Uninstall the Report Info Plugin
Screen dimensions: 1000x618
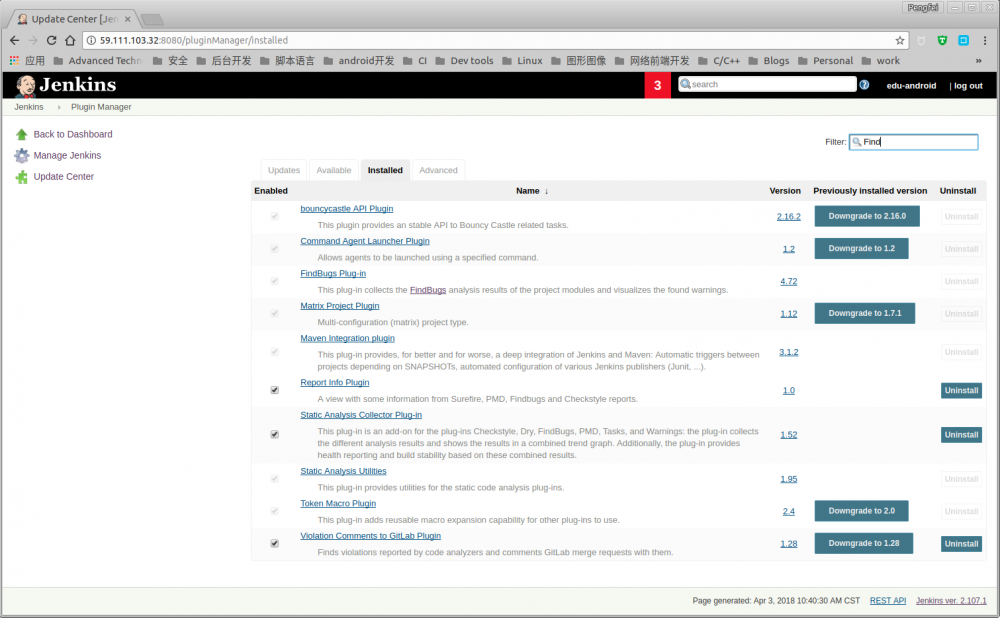coord(961,390)
